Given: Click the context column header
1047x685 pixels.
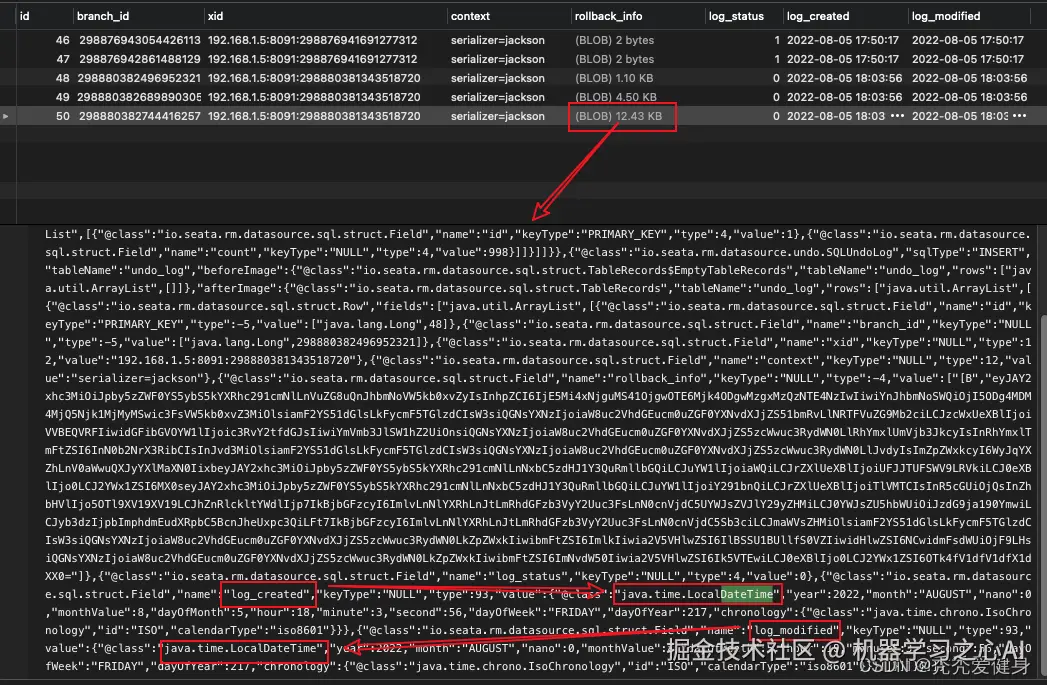Looking at the screenshot, I should tap(470, 16).
